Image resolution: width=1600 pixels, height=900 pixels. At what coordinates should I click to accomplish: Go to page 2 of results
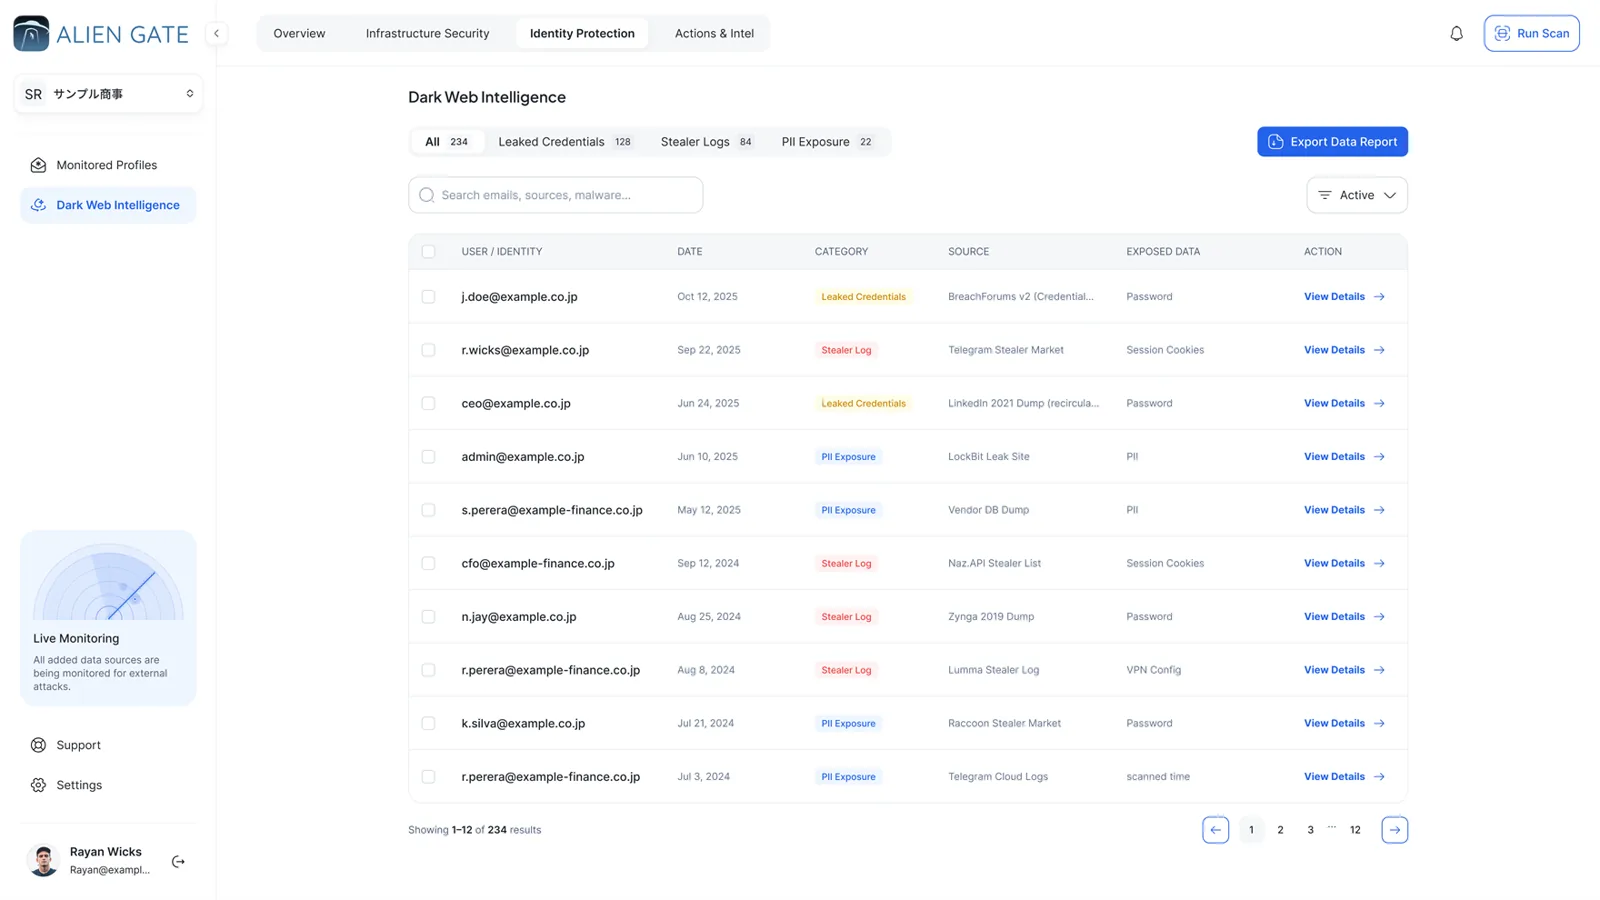coord(1280,830)
